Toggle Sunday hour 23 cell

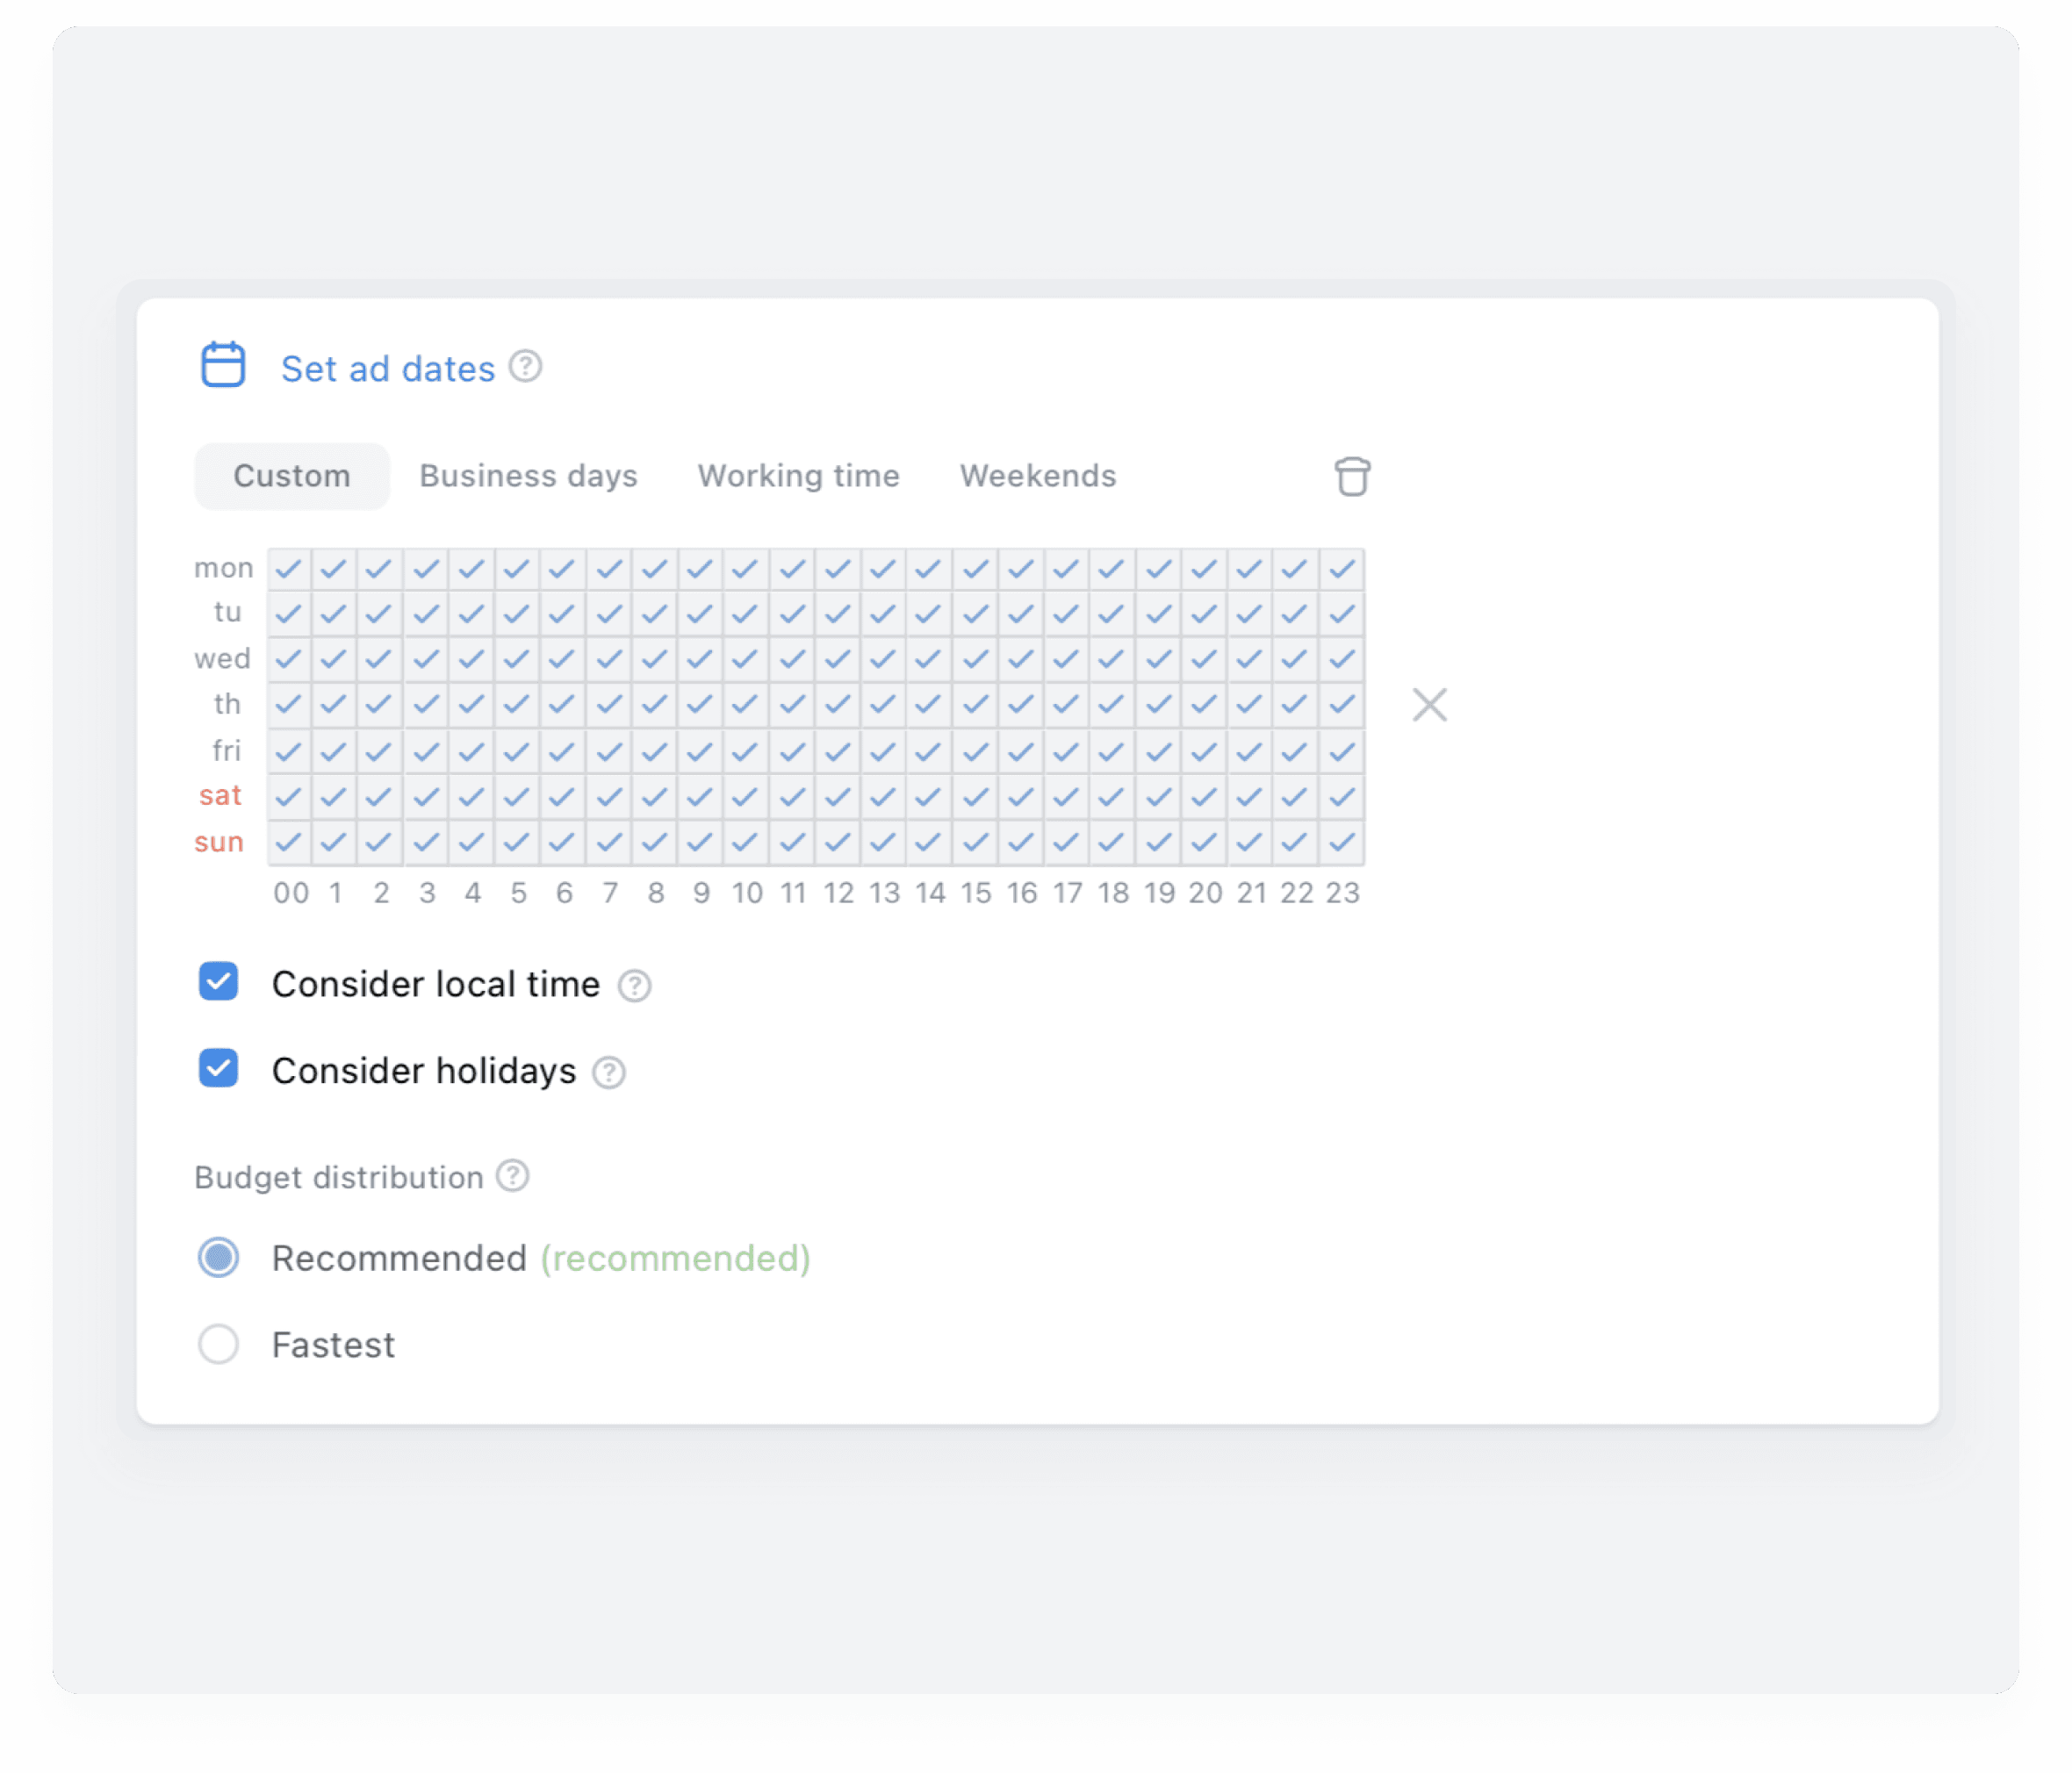(x=1342, y=843)
